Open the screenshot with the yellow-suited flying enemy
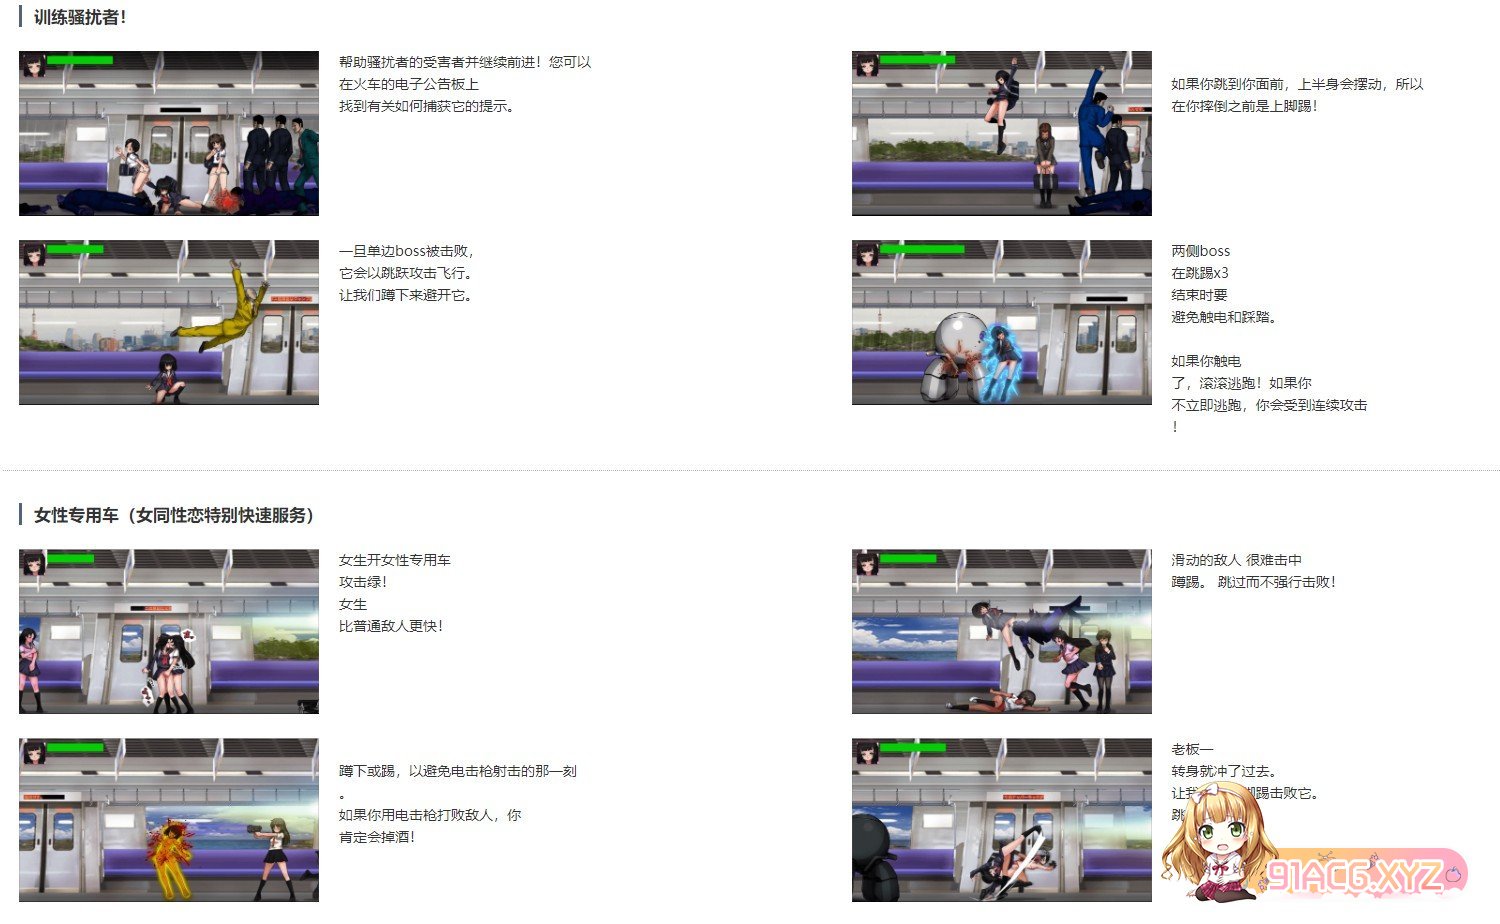 169,322
